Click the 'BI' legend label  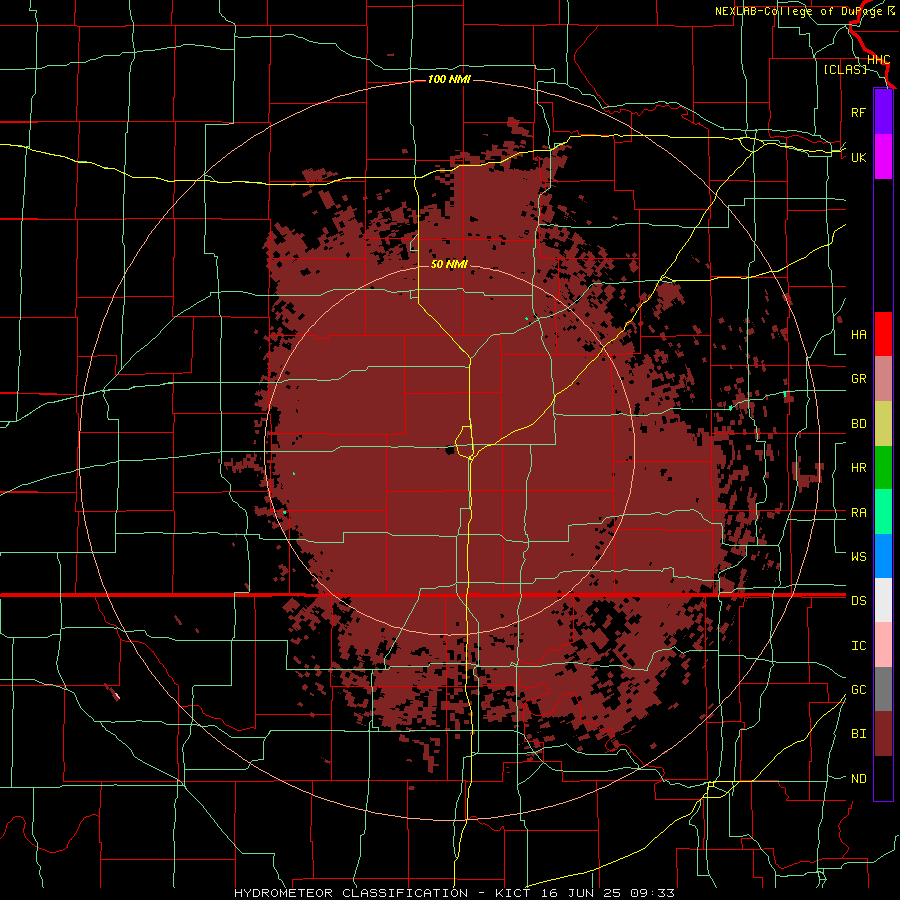[858, 734]
